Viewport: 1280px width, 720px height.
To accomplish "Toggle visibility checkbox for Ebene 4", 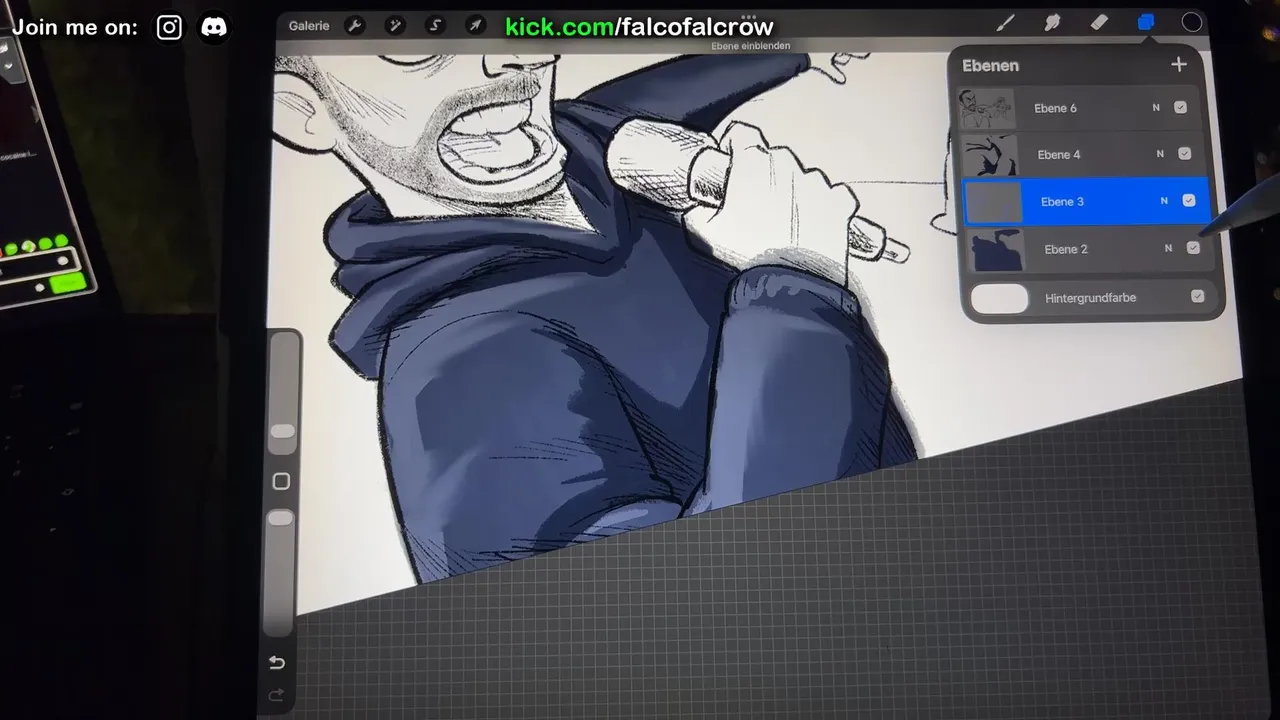I will point(1184,154).
